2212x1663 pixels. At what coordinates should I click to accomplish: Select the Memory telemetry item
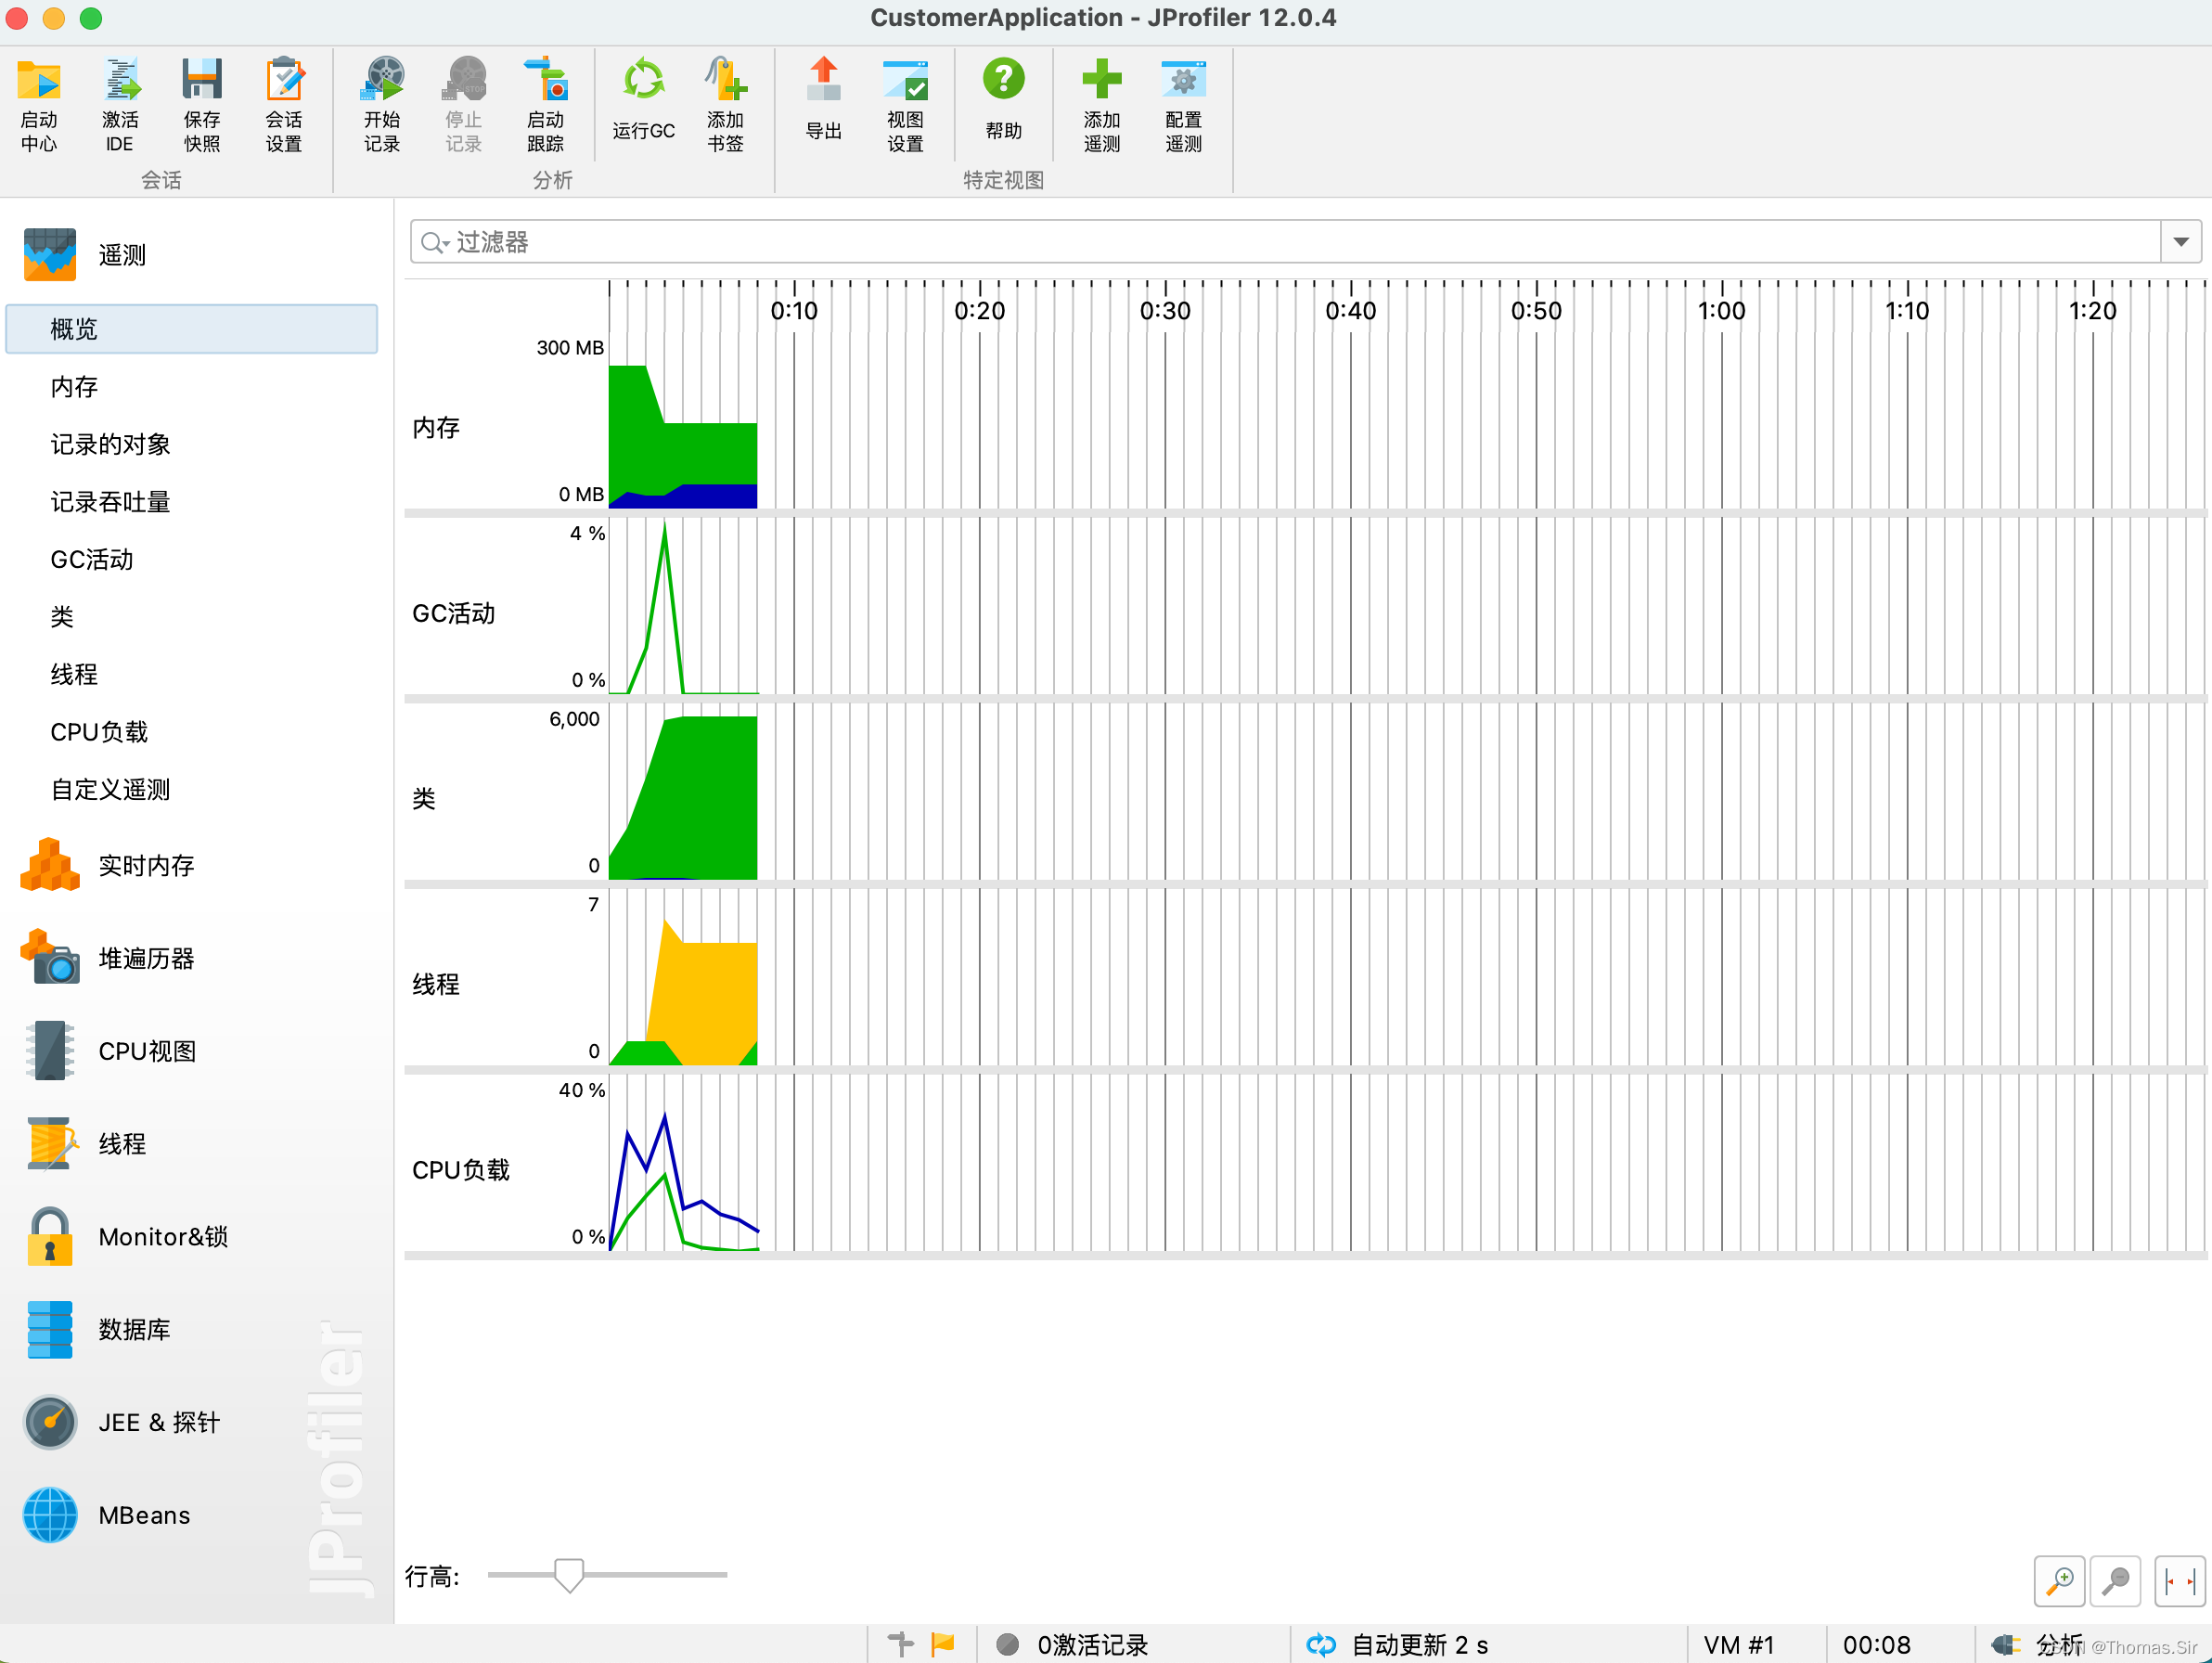(74, 387)
